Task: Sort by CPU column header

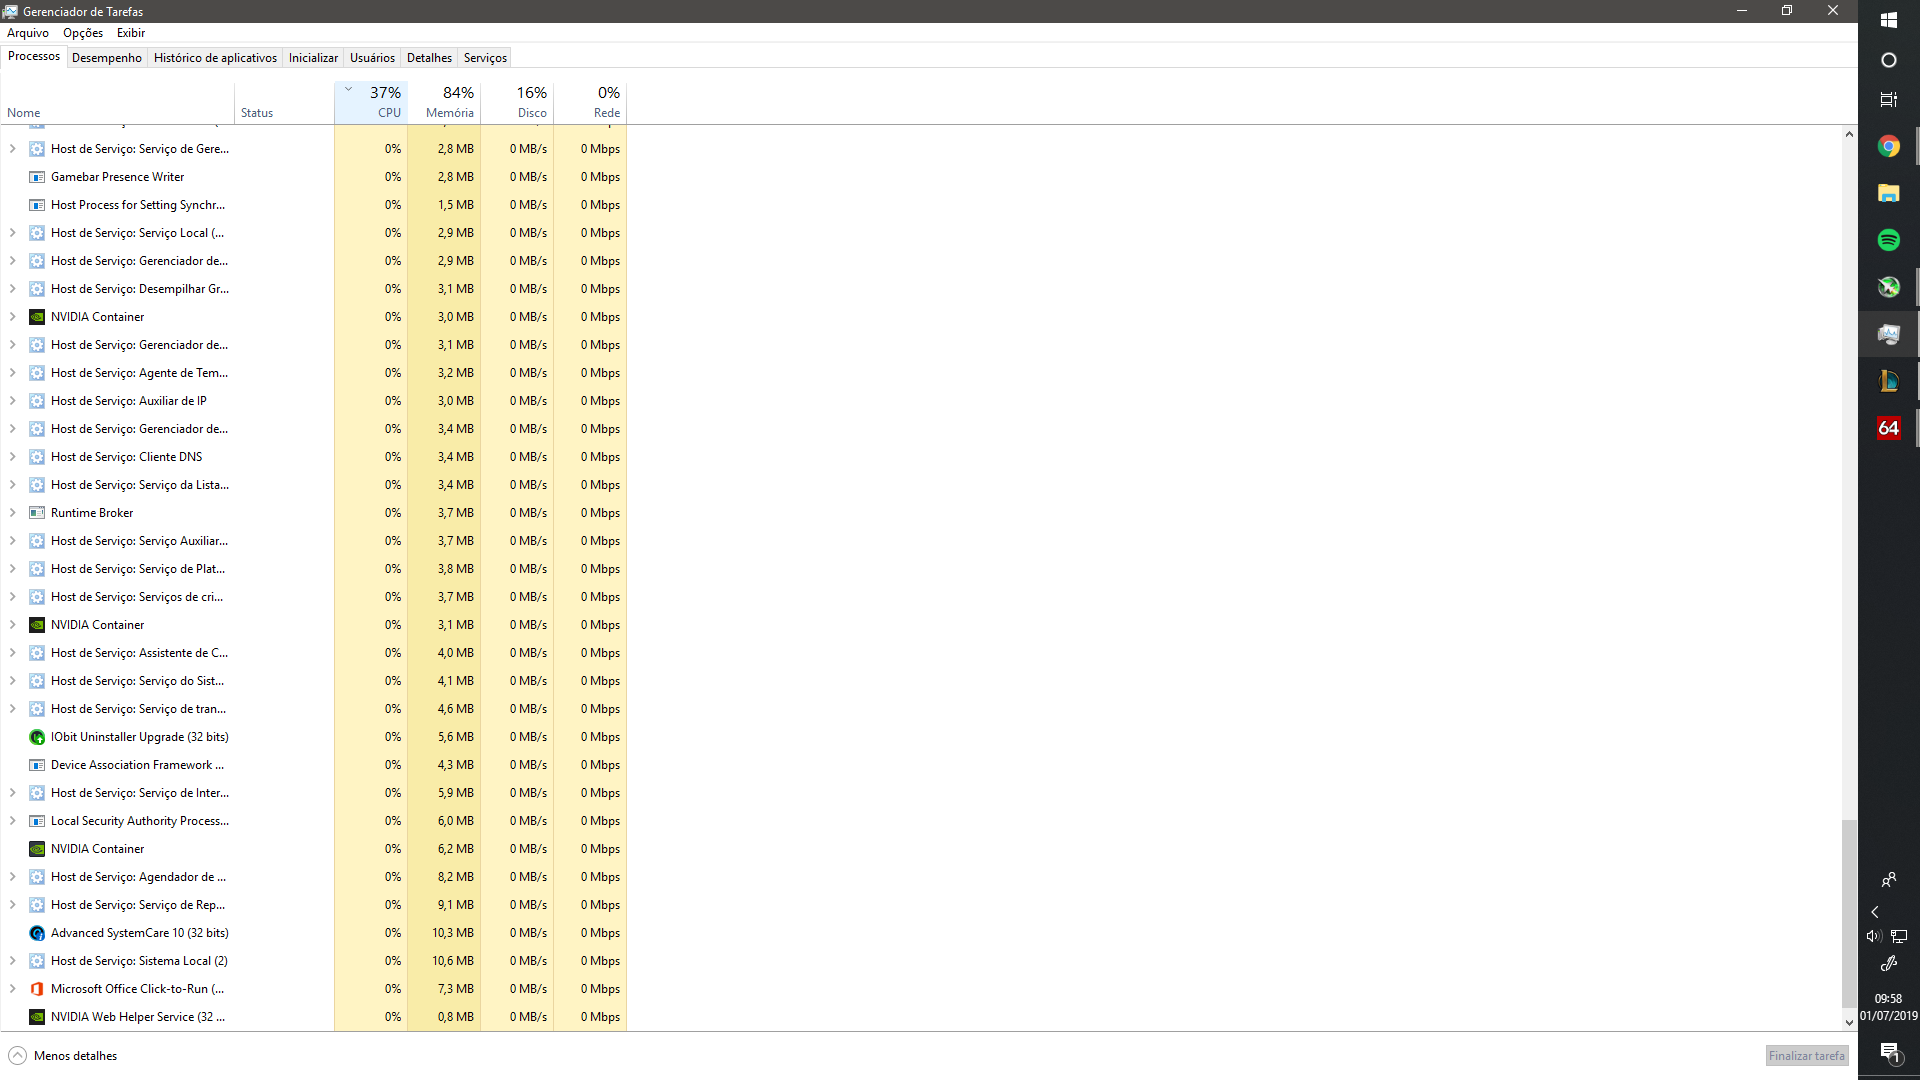Action: [x=371, y=102]
